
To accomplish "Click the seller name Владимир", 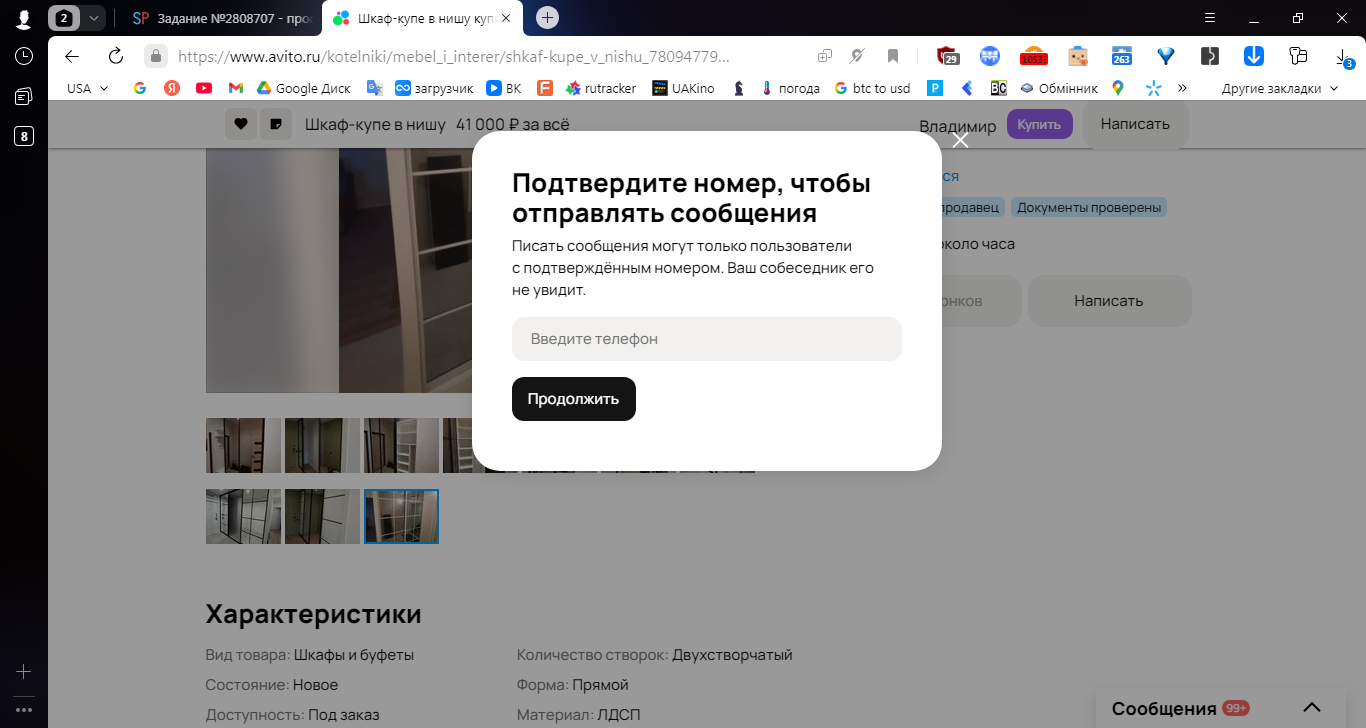I will pyautogui.click(x=958, y=126).
